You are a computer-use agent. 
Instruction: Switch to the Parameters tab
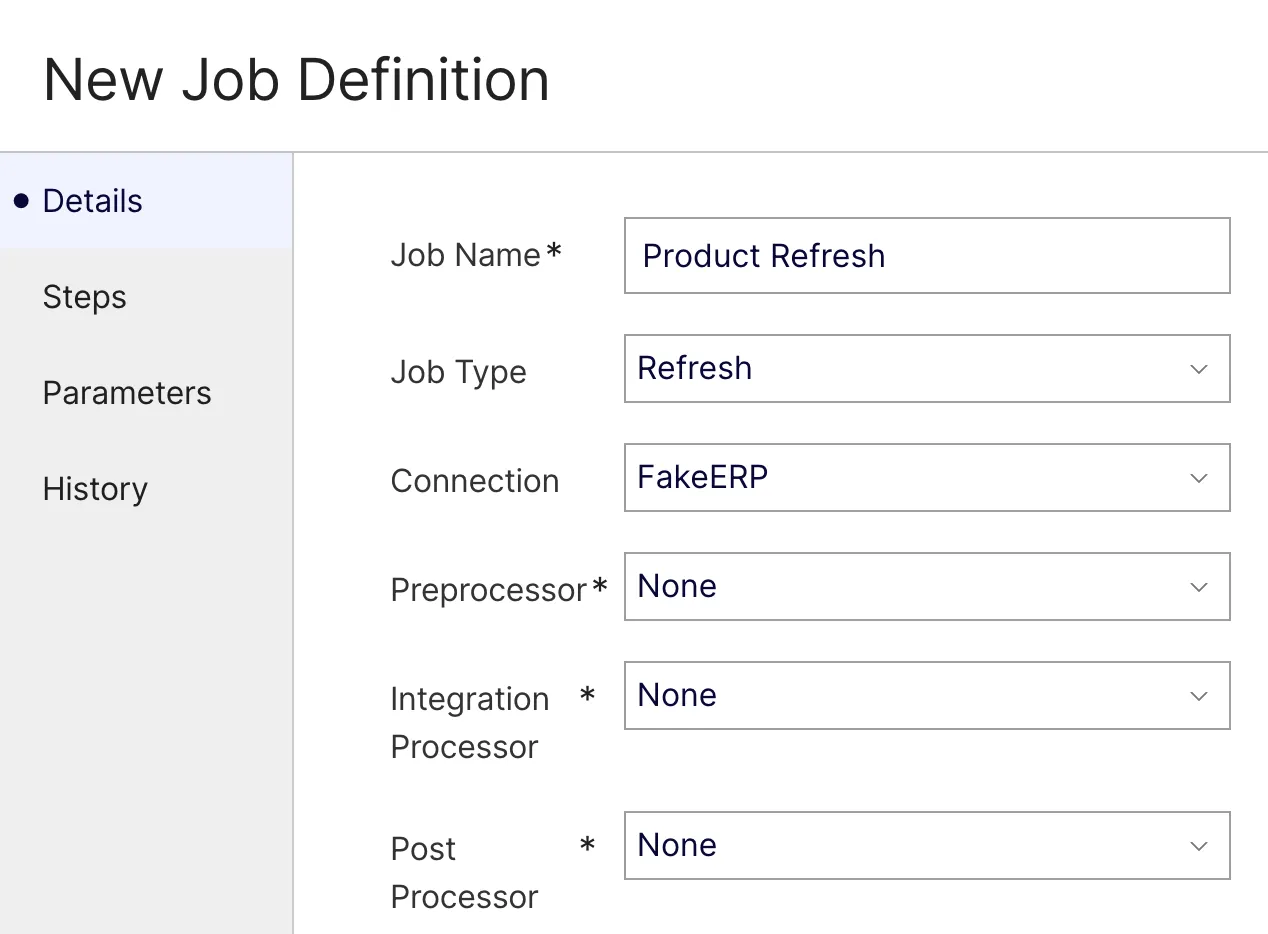tap(146, 393)
